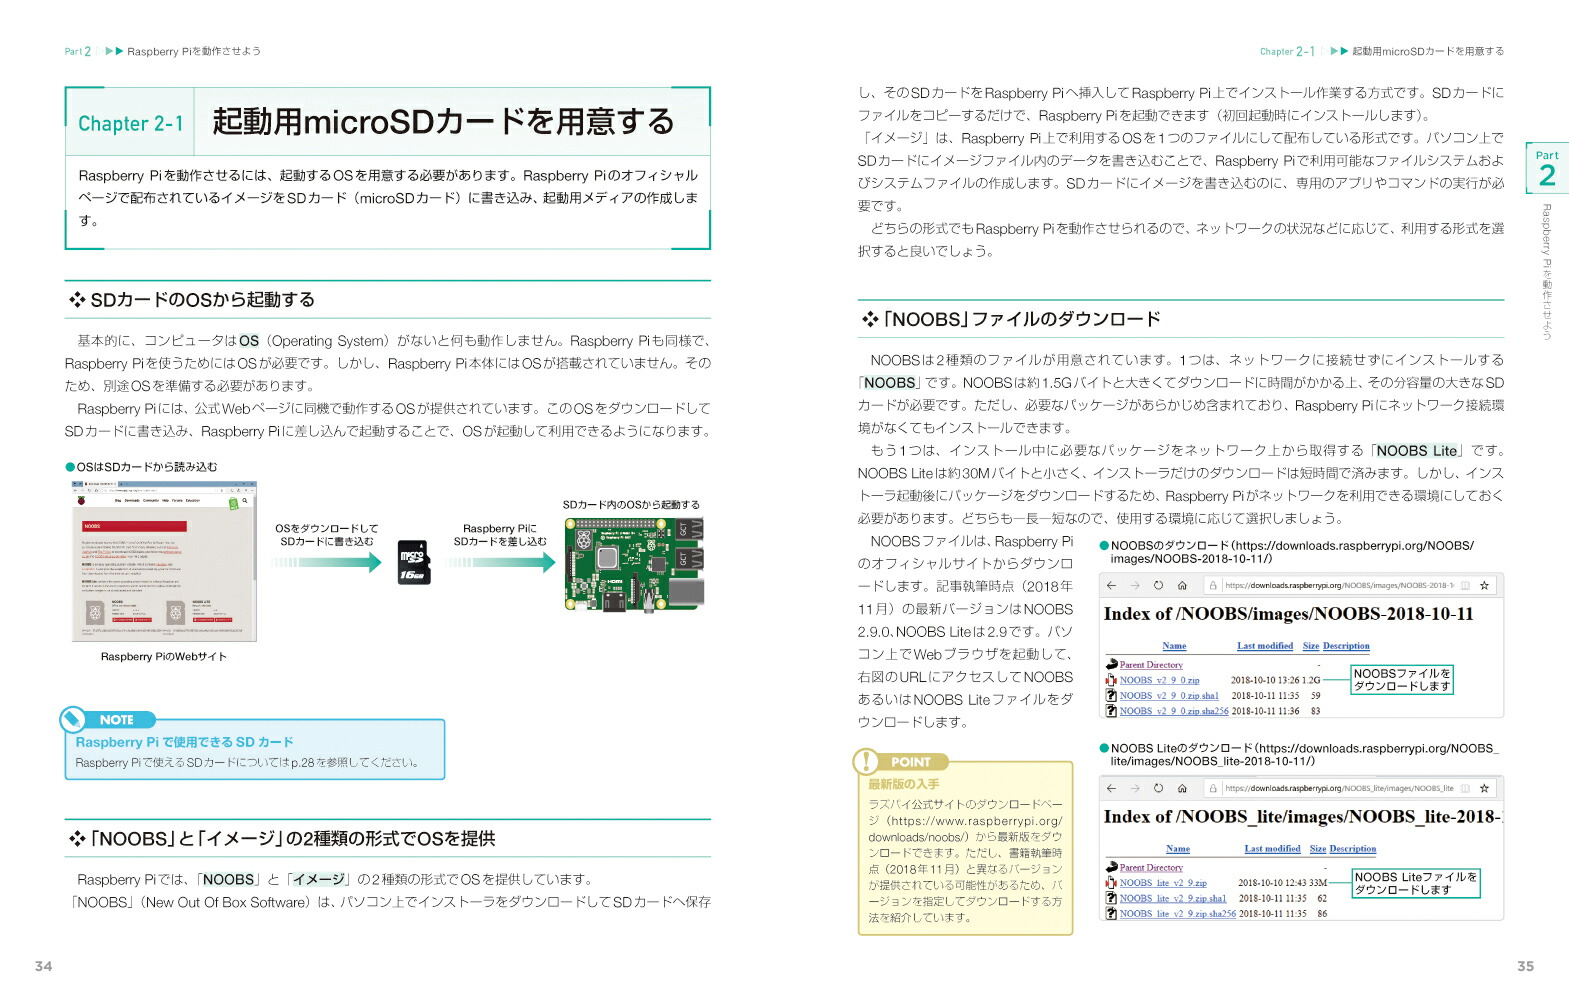Select the Part 2 side tab
This screenshot has width=1569, height=1000.
coord(1546,169)
